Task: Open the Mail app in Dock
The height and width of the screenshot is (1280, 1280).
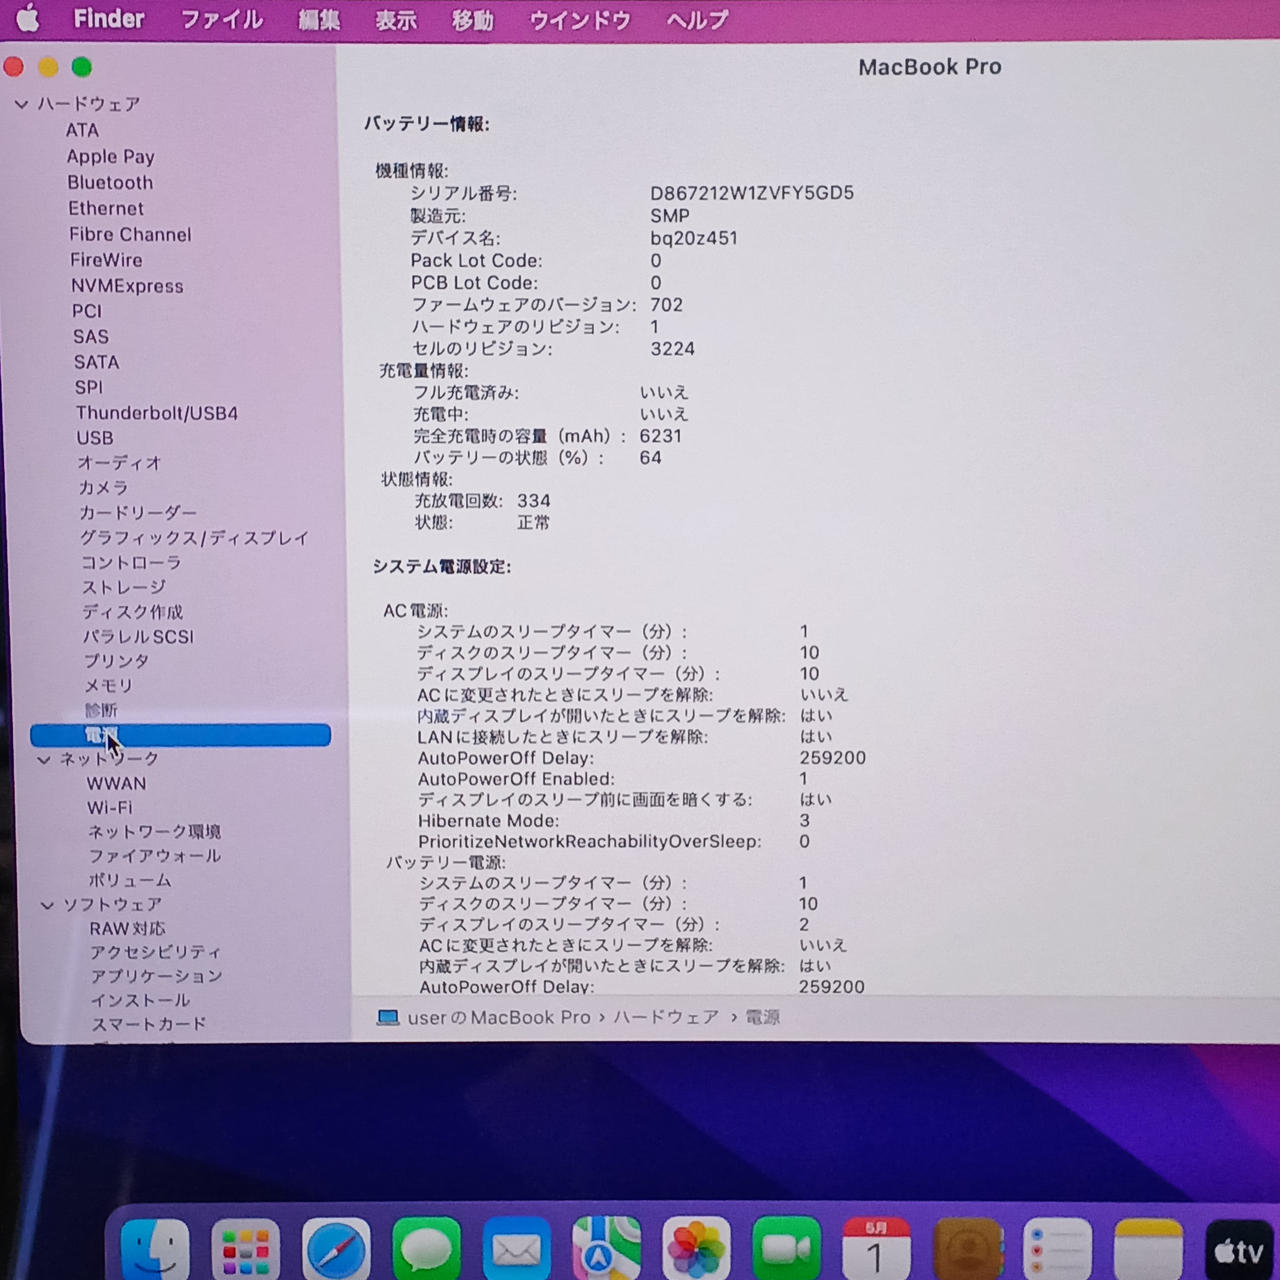Action: (516, 1250)
